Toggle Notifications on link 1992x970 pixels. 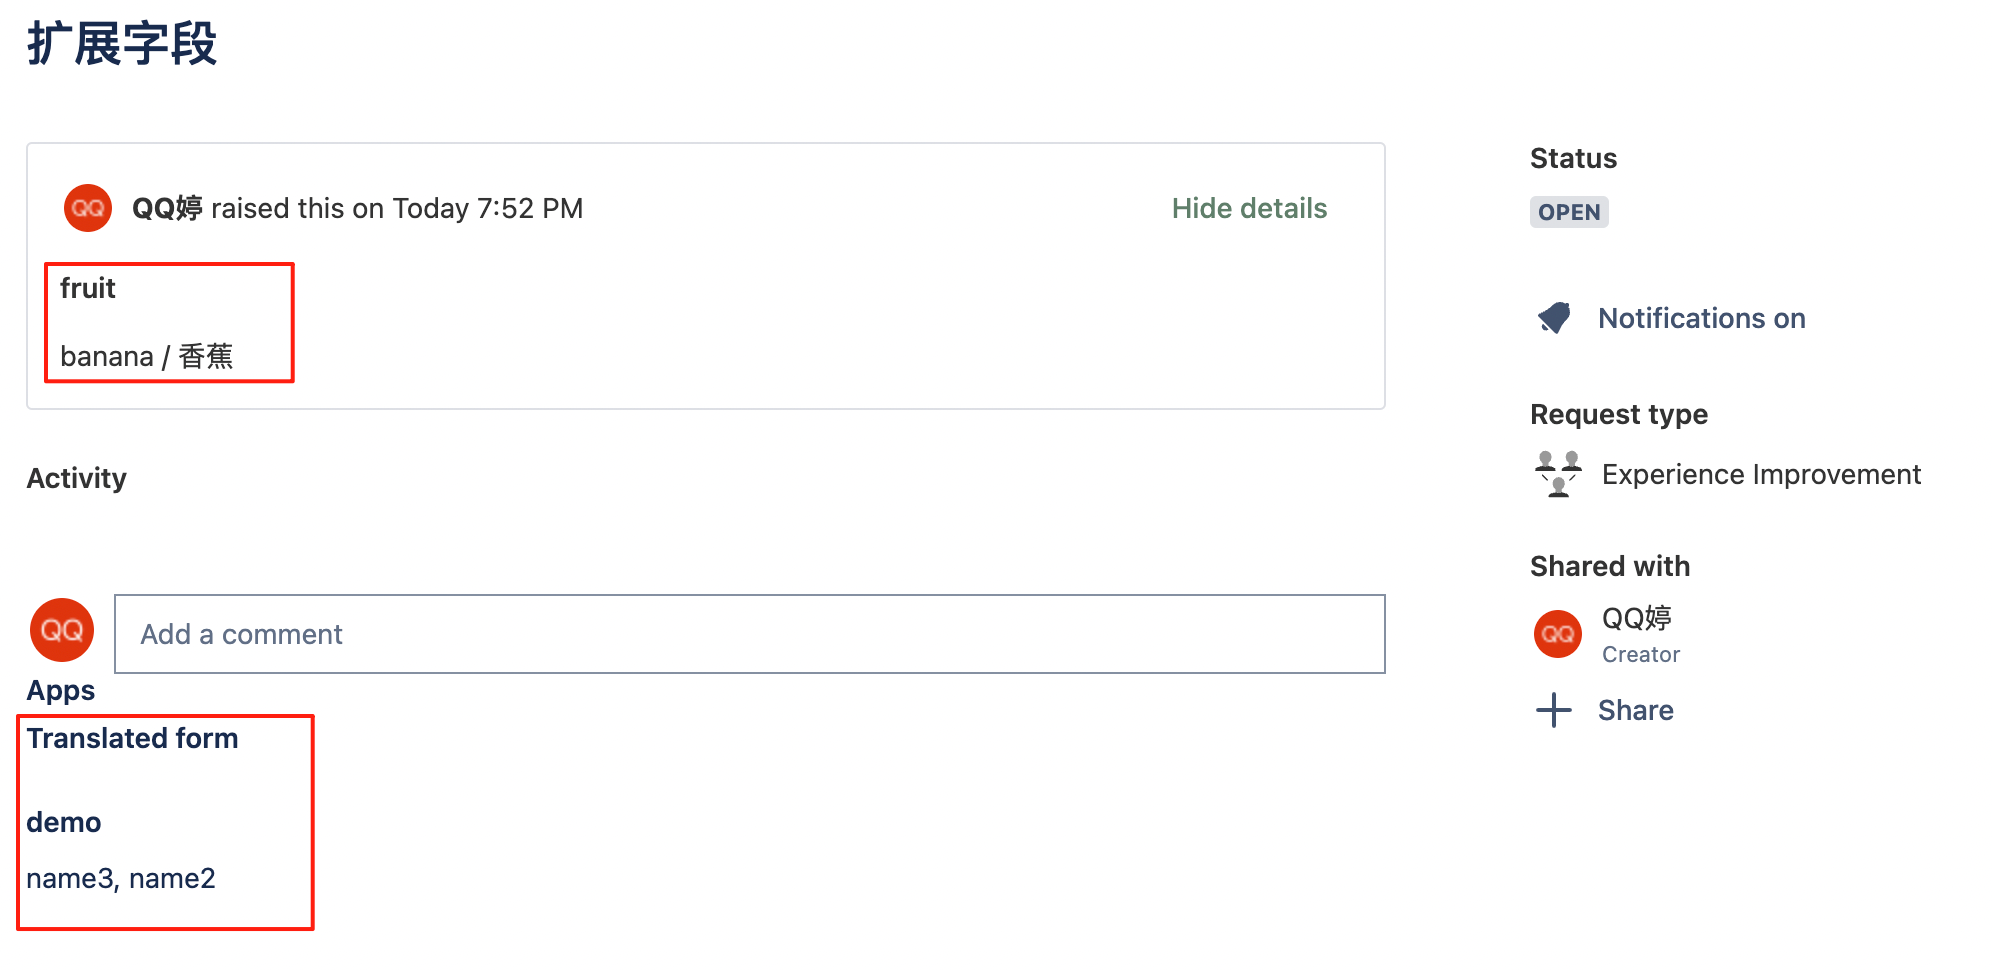click(1702, 318)
